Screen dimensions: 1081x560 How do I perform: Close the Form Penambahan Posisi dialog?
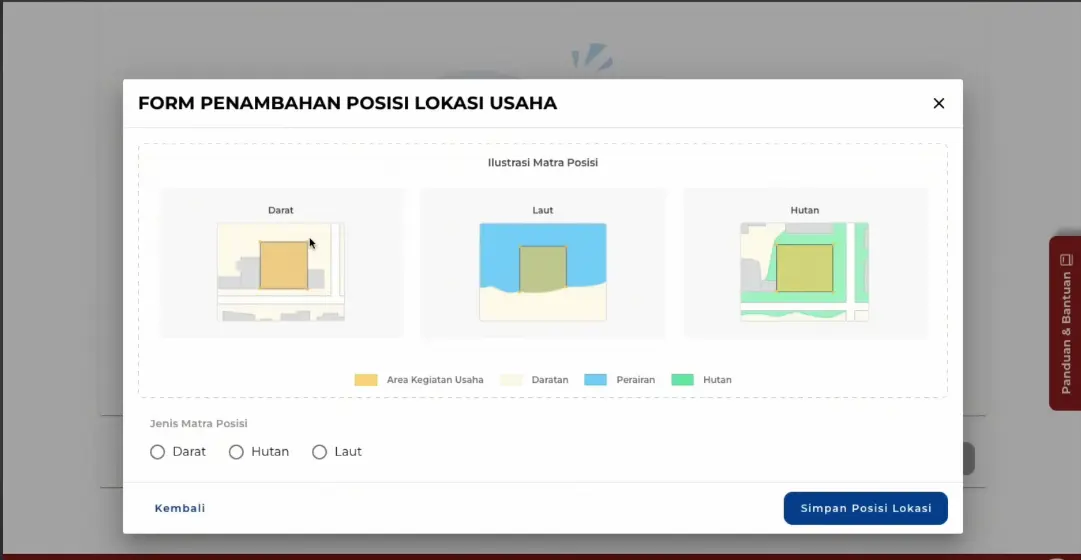coord(938,103)
